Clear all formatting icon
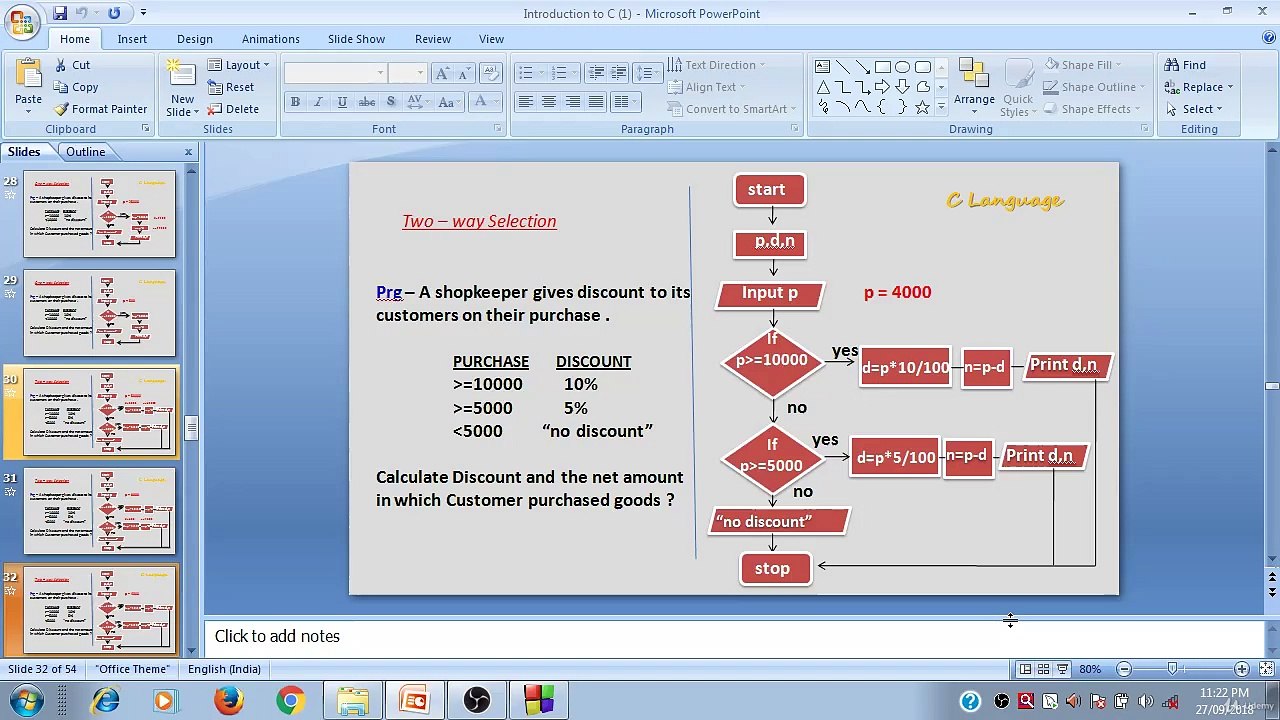 (x=490, y=73)
